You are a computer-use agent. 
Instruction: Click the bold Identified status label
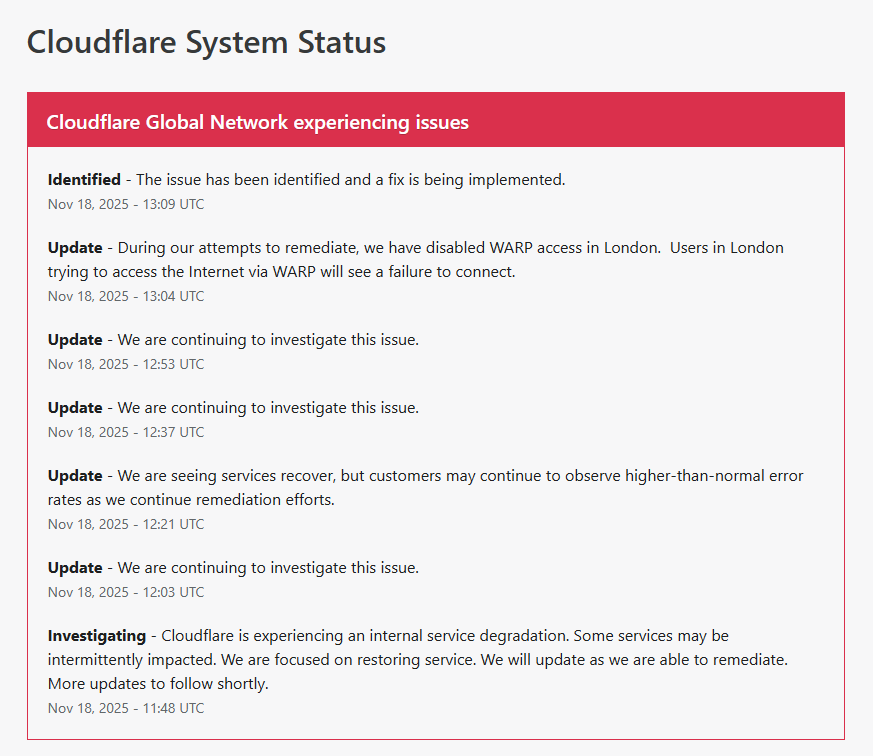tap(84, 180)
